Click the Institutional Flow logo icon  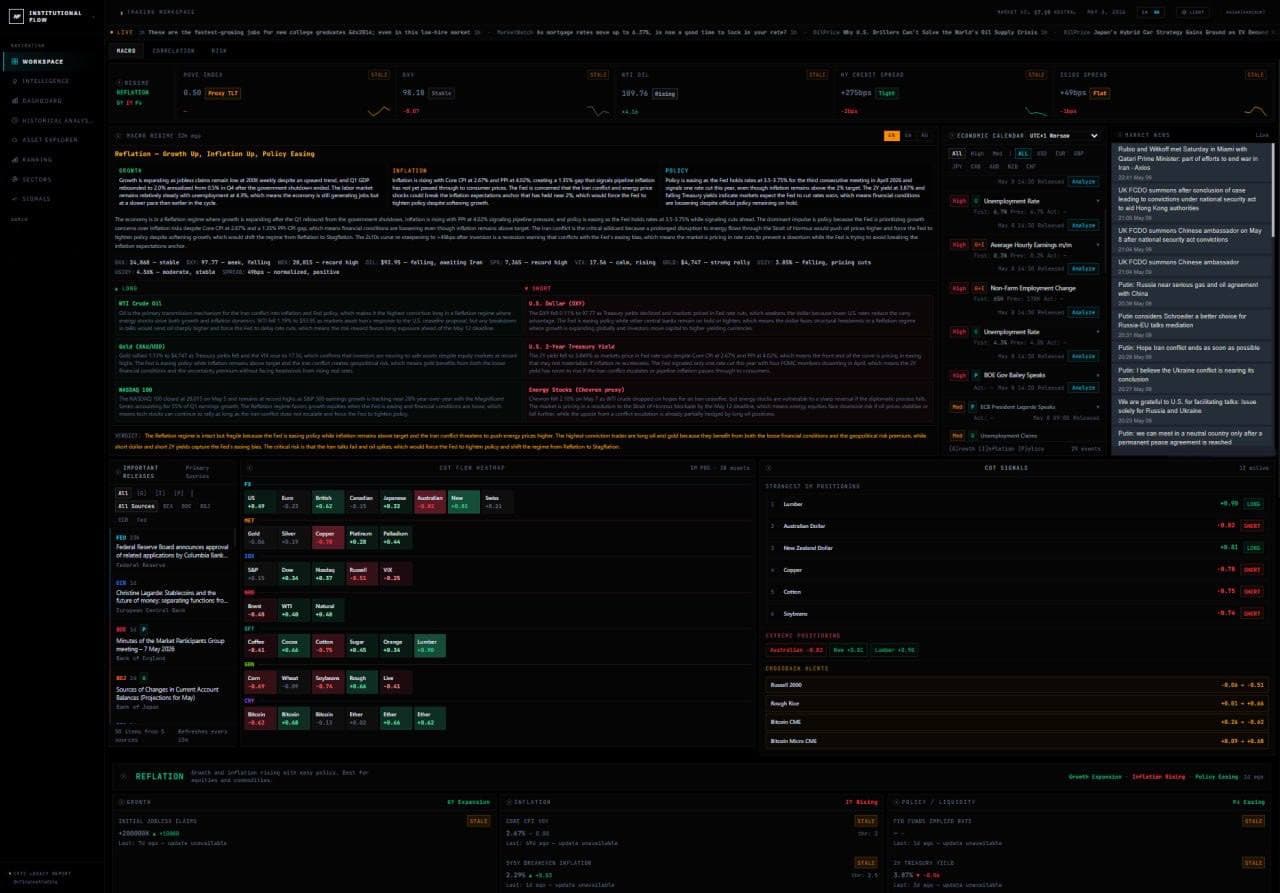coord(16,15)
